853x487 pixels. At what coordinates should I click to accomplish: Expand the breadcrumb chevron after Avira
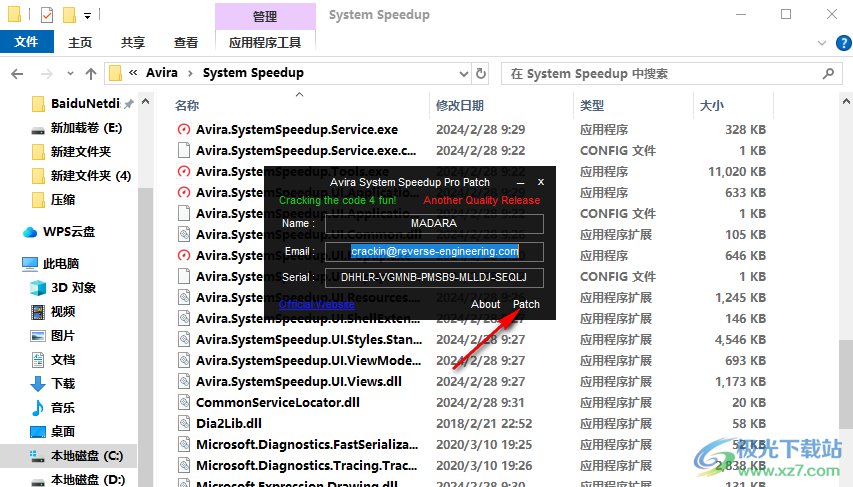pyautogui.click(x=190, y=73)
